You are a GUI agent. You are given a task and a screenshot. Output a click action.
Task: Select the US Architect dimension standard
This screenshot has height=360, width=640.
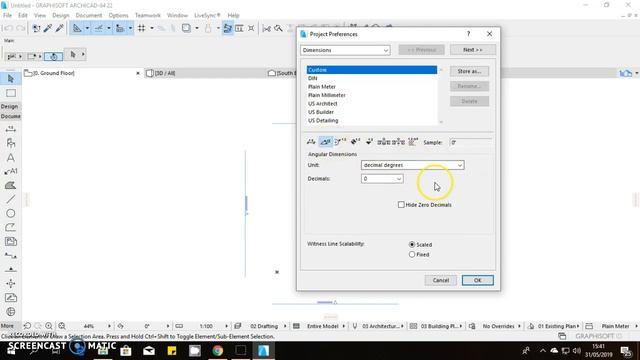[x=372, y=104]
